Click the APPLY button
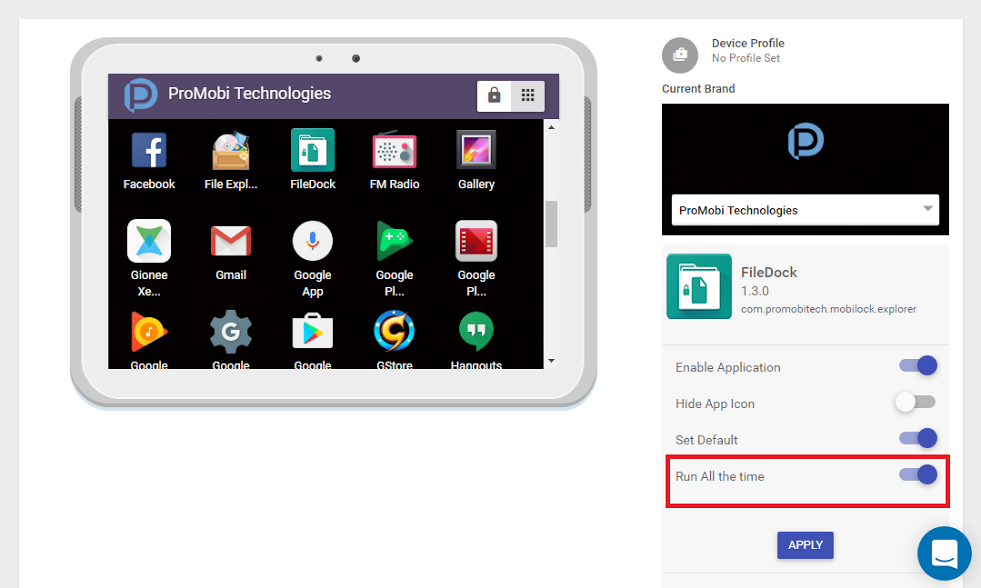Screen dimensions: 981x588 [805, 545]
